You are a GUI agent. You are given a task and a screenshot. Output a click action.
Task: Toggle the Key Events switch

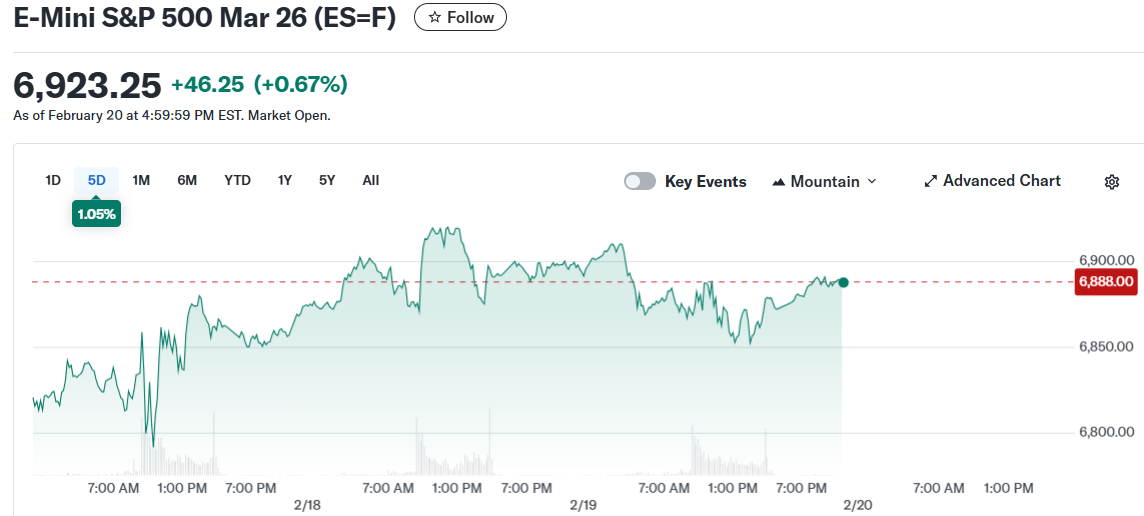pos(640,181)
